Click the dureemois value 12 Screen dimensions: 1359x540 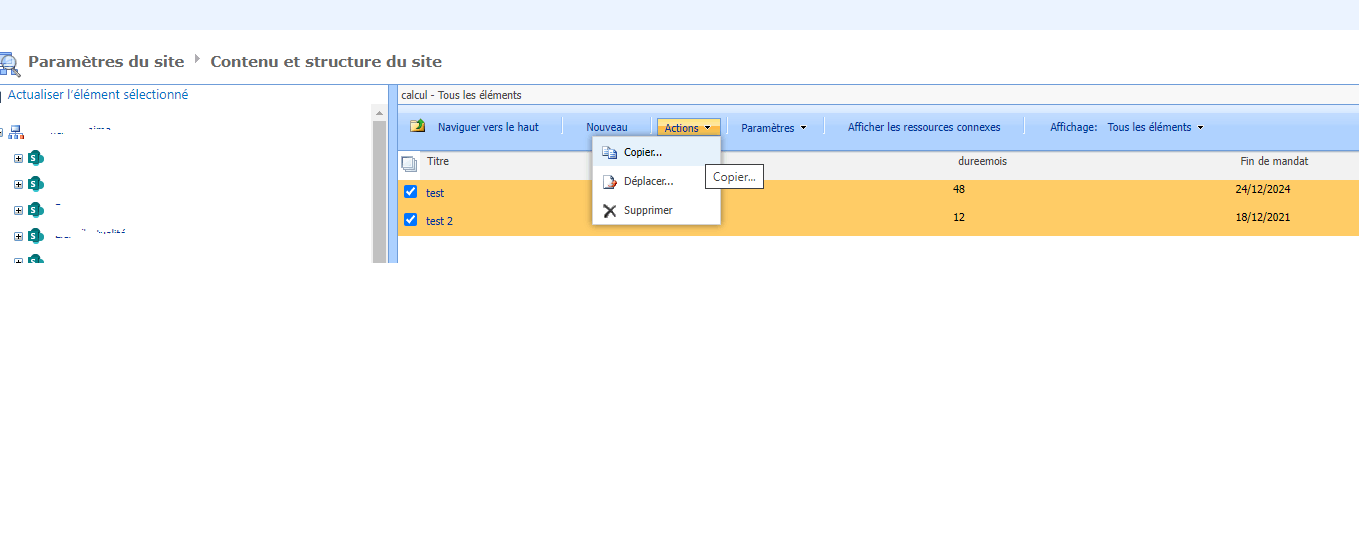[959, 217]
